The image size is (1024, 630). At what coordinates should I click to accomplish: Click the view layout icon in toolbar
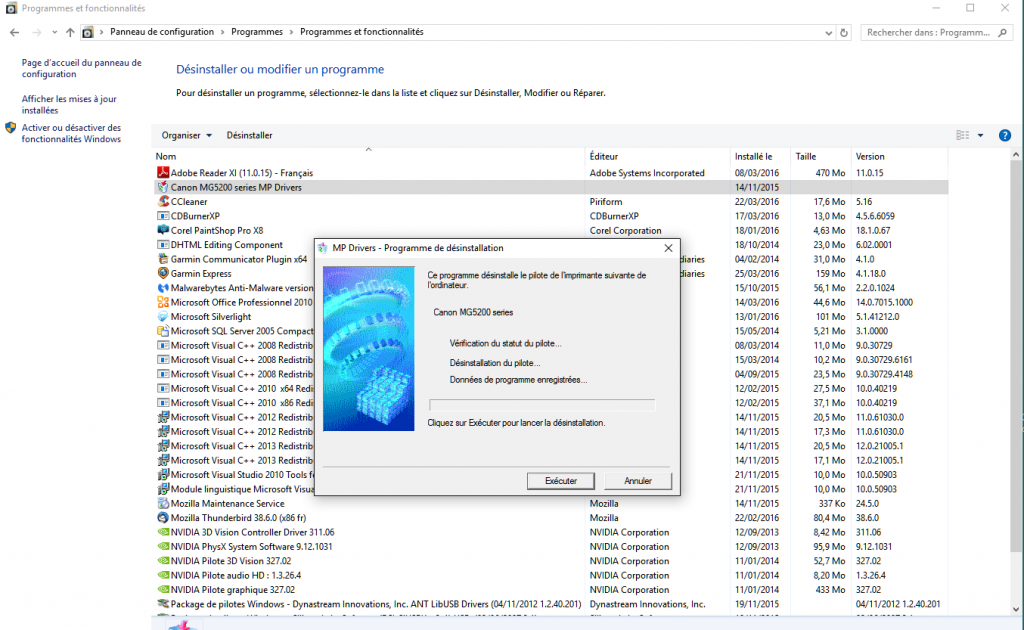click(963, 135)
